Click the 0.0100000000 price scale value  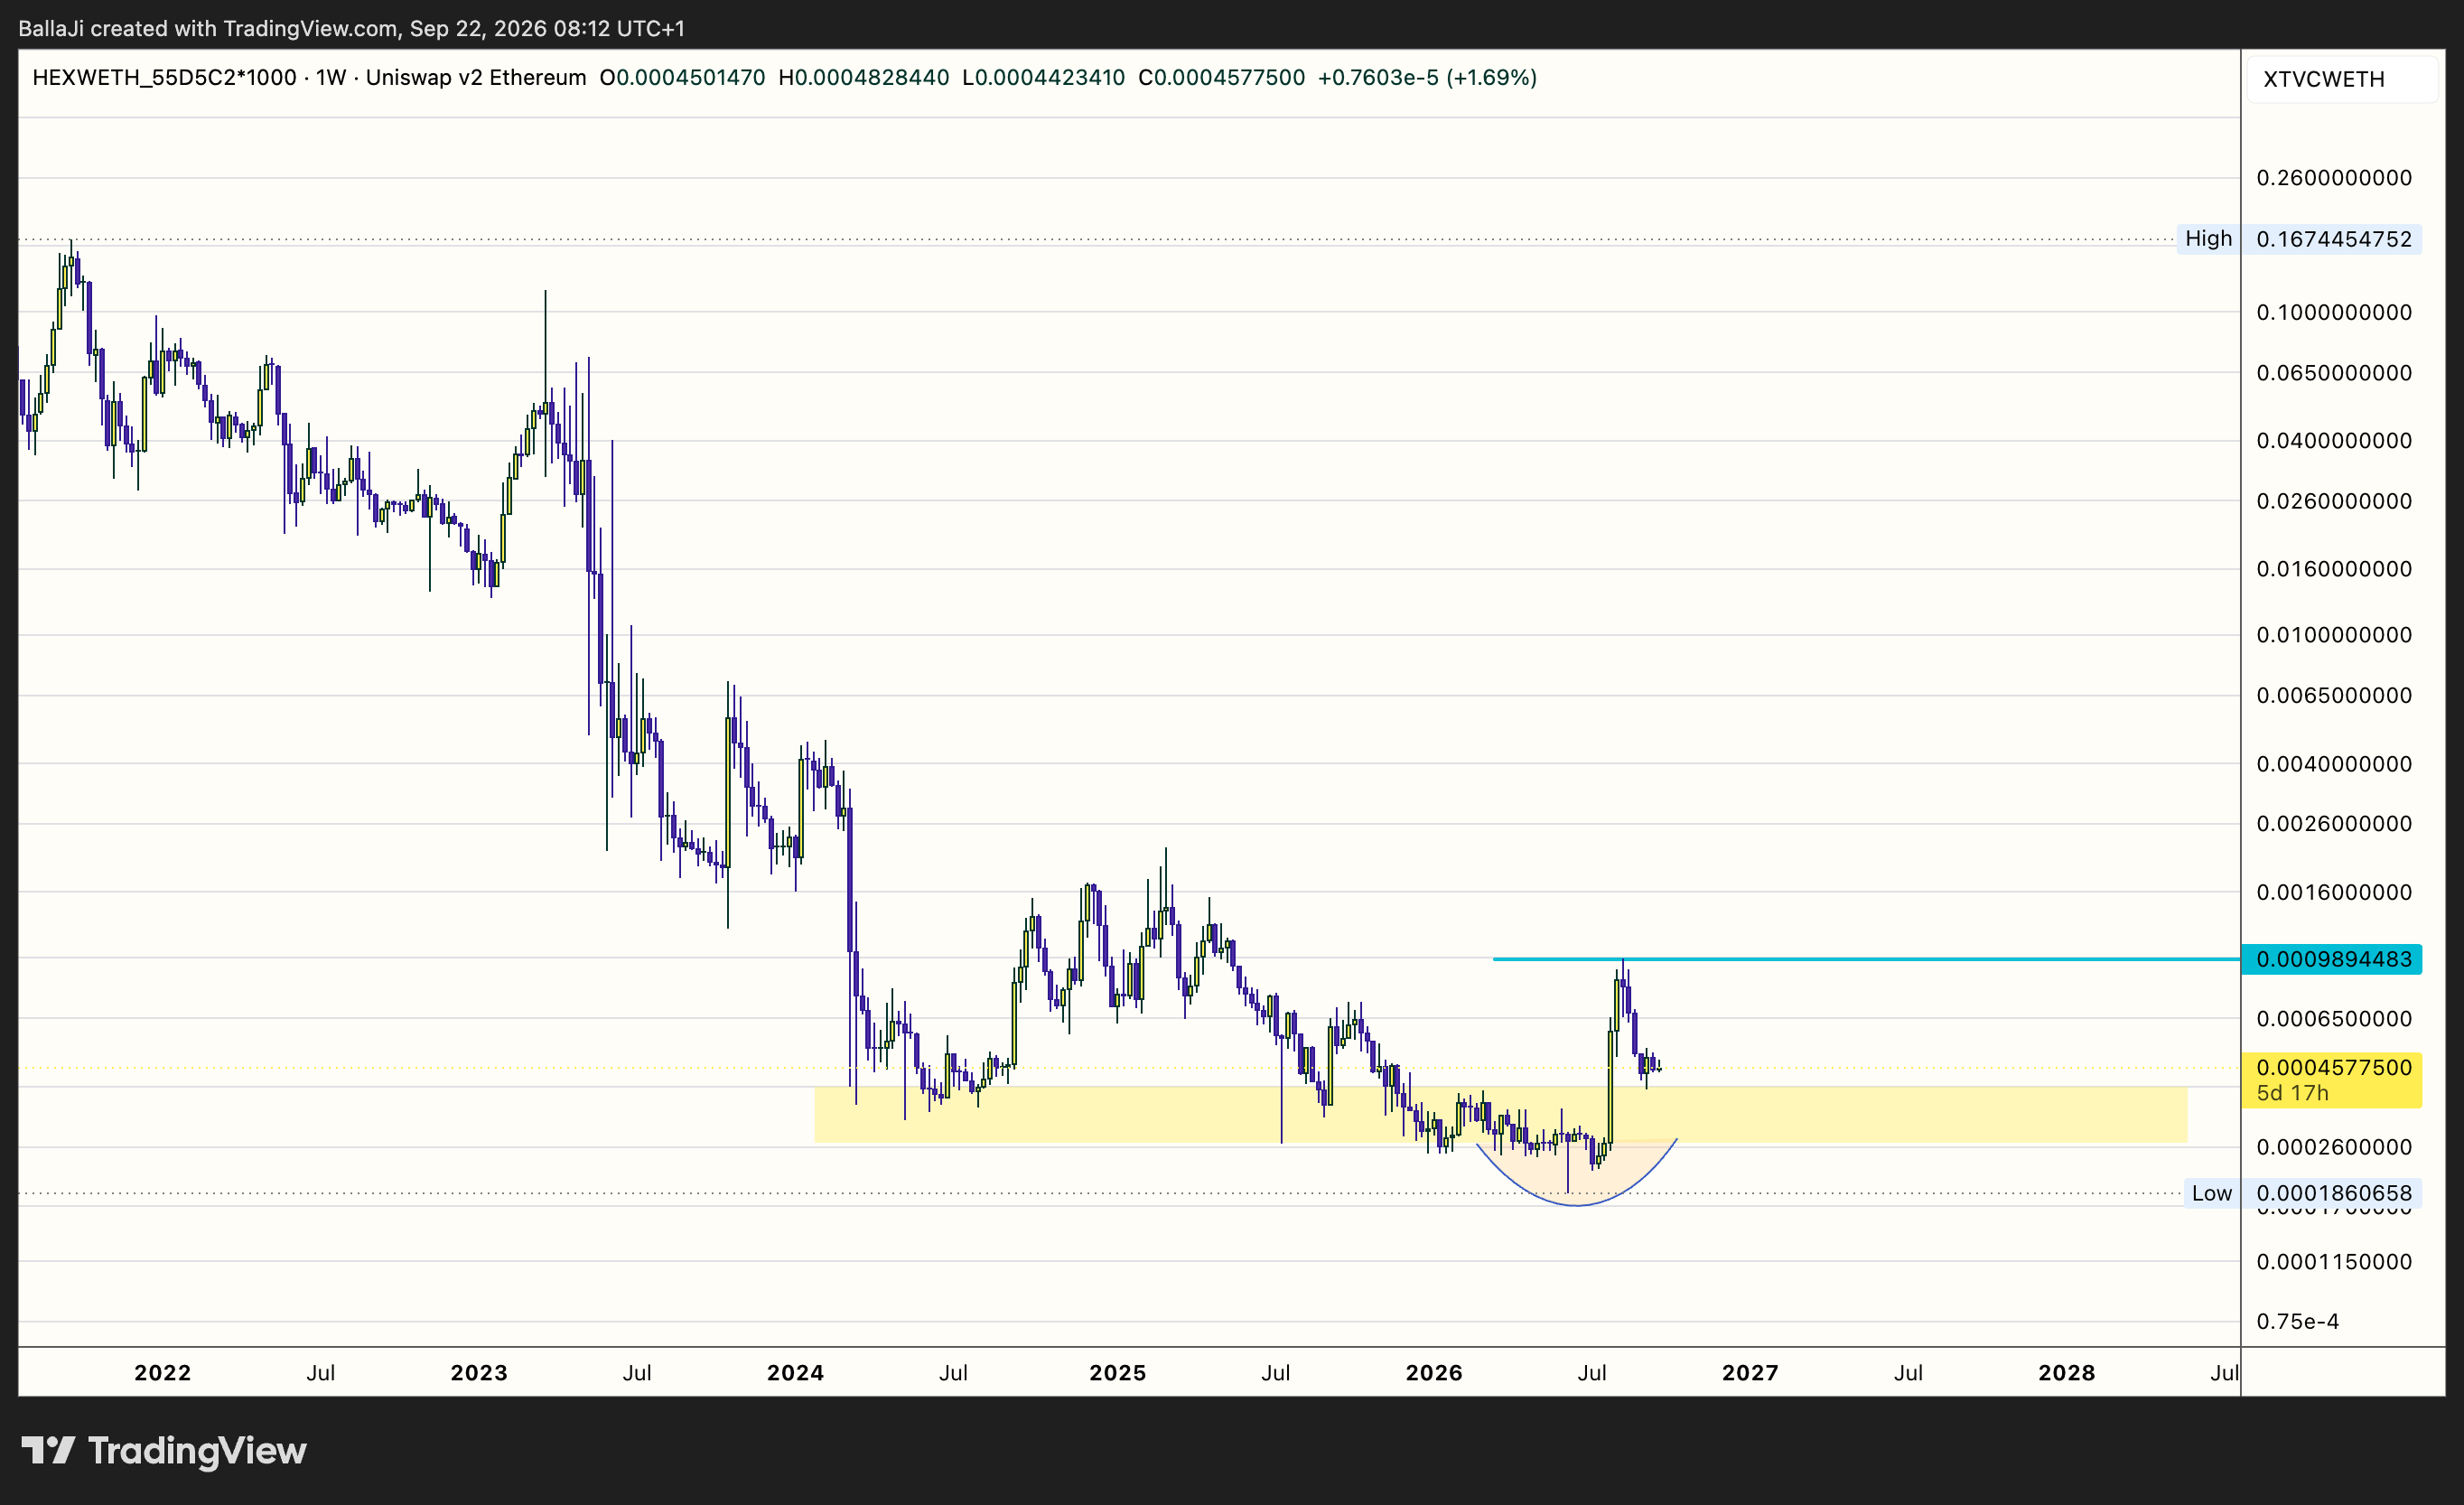point(2334,635)
